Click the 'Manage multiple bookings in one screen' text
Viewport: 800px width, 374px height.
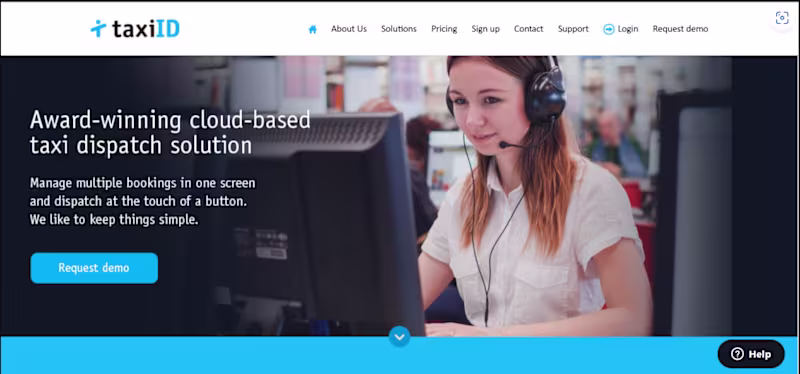pos(142,183)
